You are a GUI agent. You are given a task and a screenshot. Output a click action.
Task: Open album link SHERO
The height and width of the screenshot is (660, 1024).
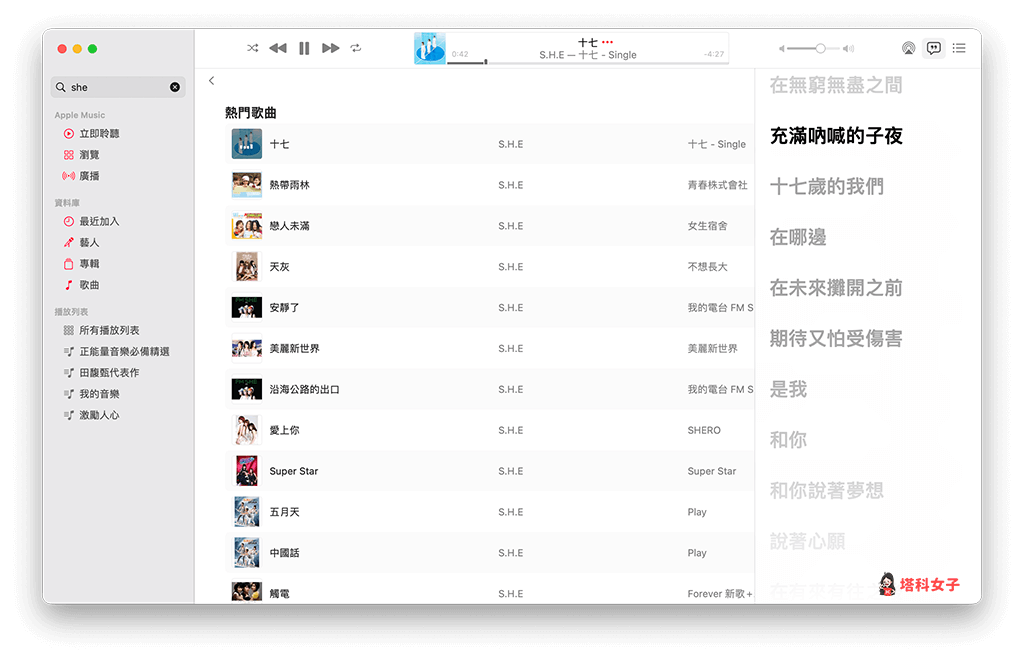click(x=704, y=430)
